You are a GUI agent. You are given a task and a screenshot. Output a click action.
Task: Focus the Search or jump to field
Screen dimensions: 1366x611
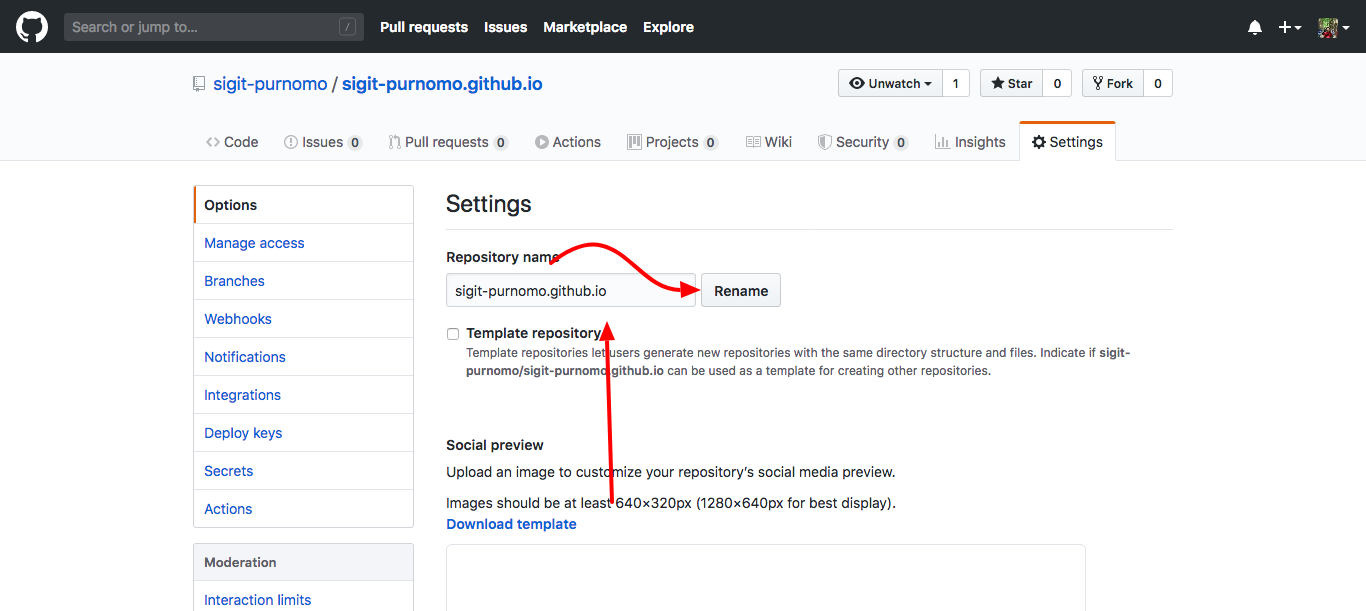tap(214, 27)
